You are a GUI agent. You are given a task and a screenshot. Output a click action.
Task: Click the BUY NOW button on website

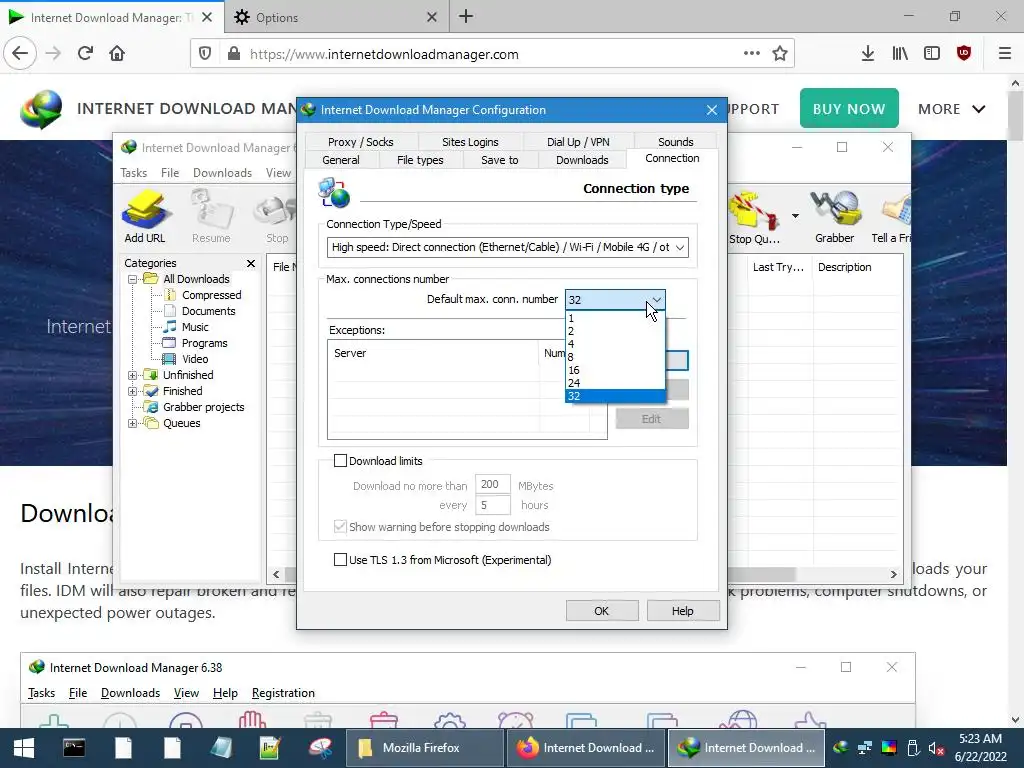pos(849,109)
